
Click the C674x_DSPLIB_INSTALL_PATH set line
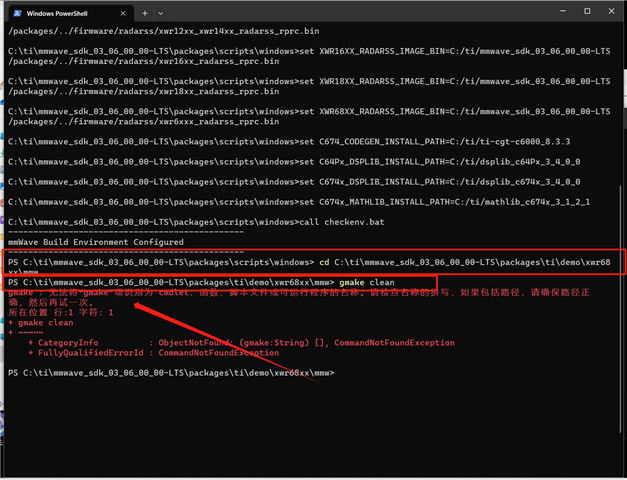[x=294, y=182]
